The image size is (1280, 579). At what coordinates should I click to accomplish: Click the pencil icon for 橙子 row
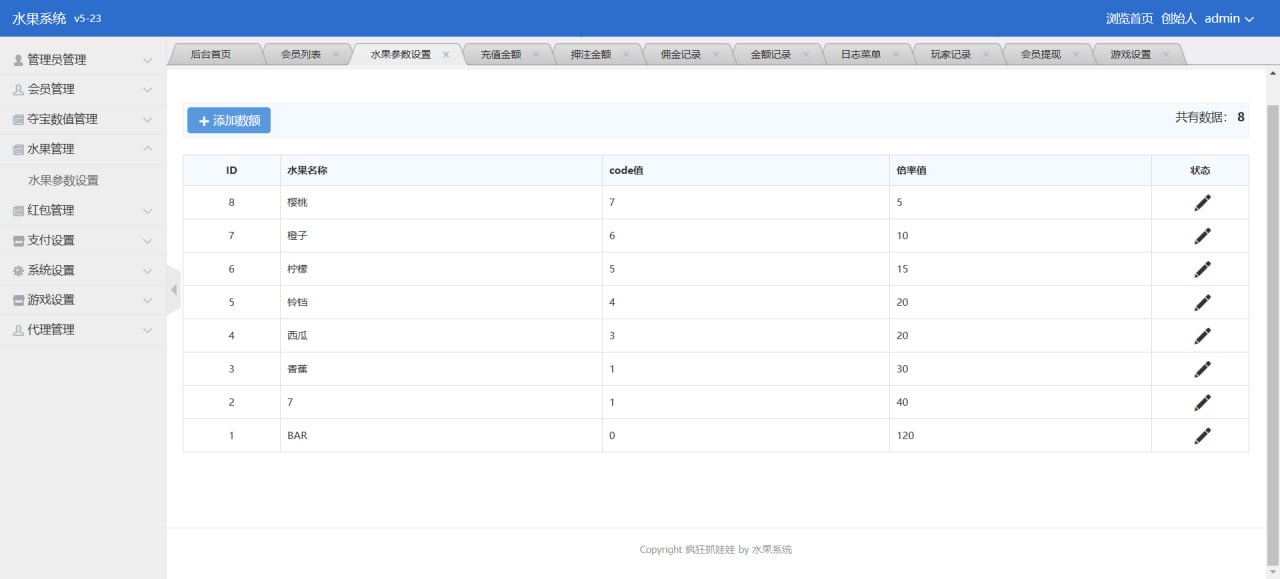tap(1202, 236)
